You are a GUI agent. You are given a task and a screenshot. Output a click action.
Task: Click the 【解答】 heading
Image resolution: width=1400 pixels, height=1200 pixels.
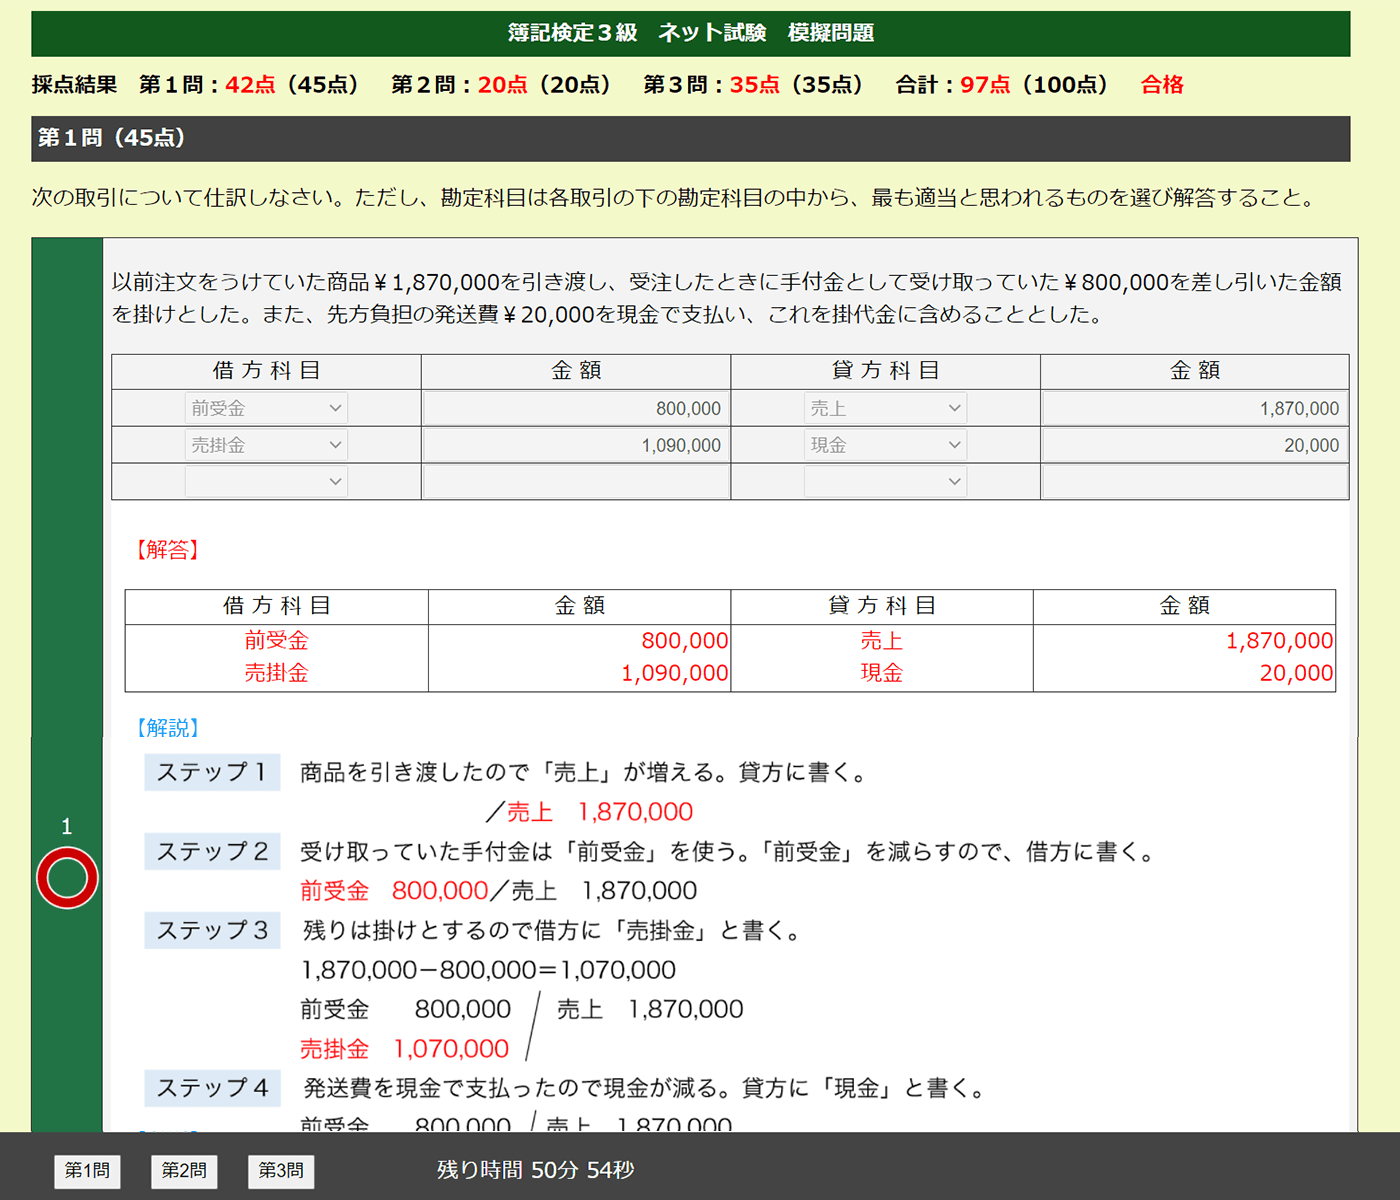tap(166, 549)
